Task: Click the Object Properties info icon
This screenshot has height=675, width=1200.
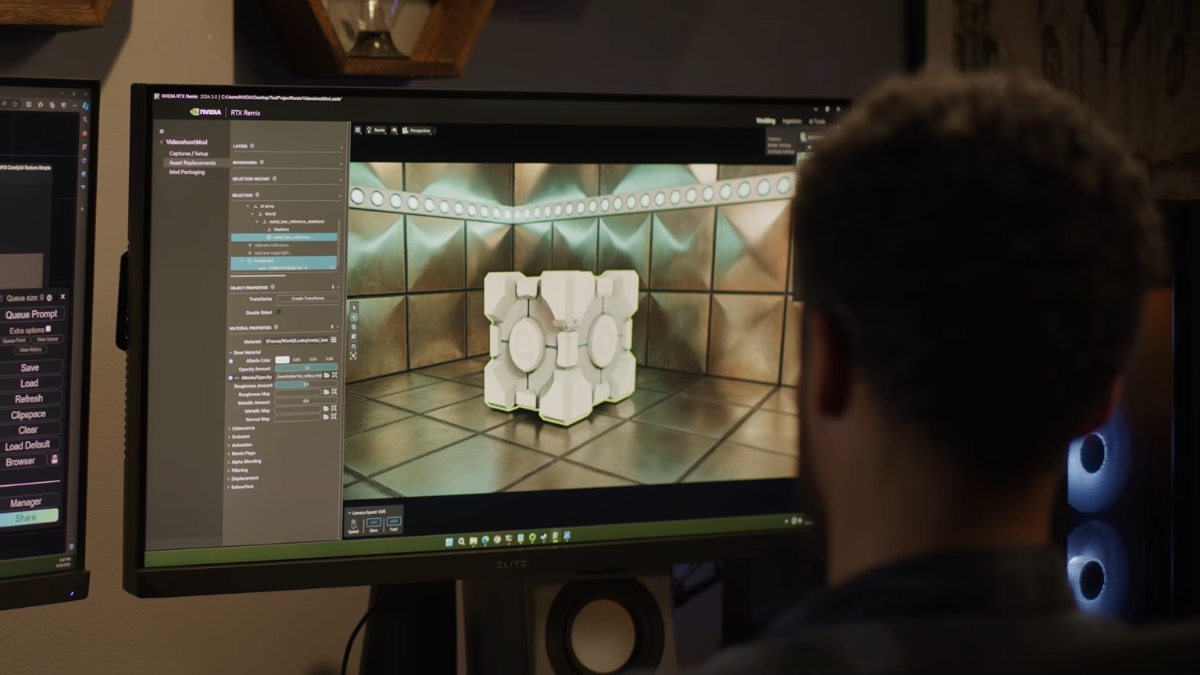Action: click(x=272, y=287)
